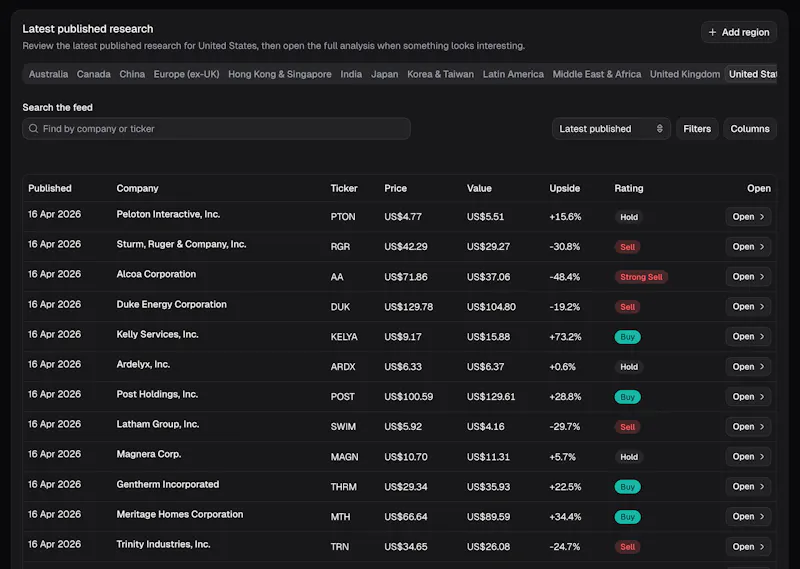
Task: Select the India region tab
Action: coord(351,74)
